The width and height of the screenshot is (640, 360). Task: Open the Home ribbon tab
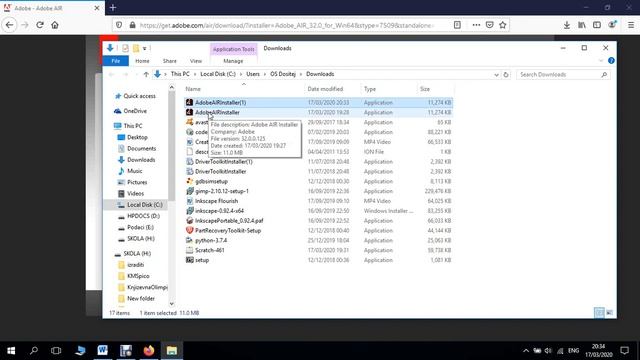(142, 61)
